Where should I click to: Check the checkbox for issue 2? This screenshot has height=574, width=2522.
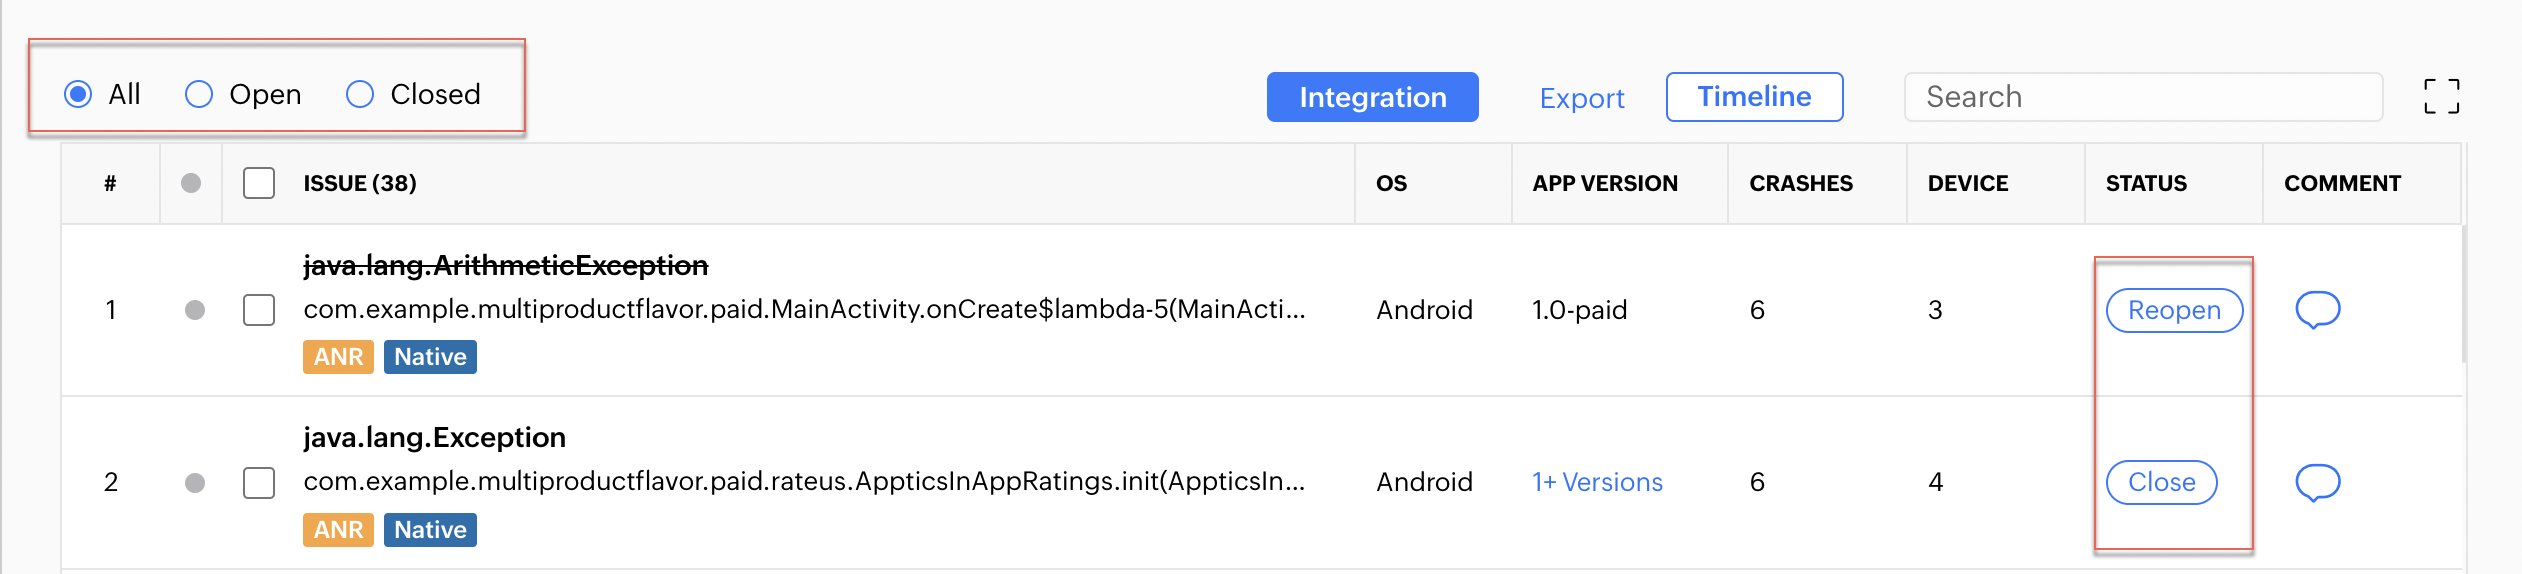pos(259,483)
